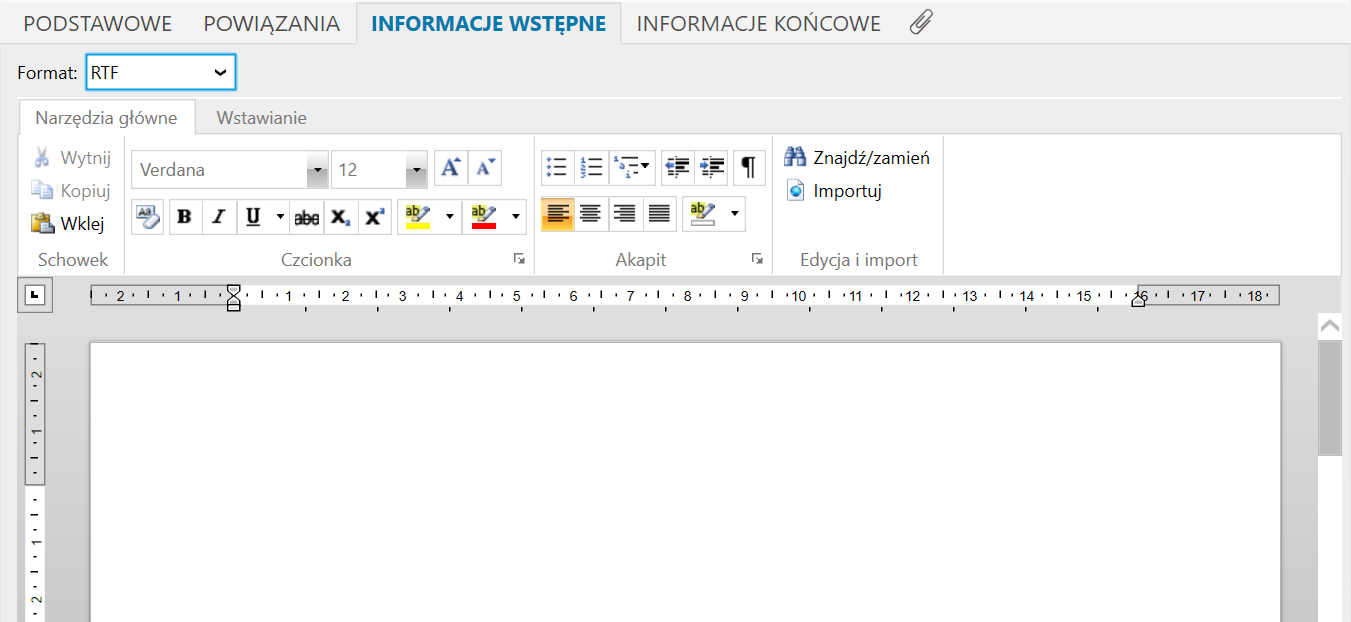
Task: Insert numbered list
Action: (591, 168)
